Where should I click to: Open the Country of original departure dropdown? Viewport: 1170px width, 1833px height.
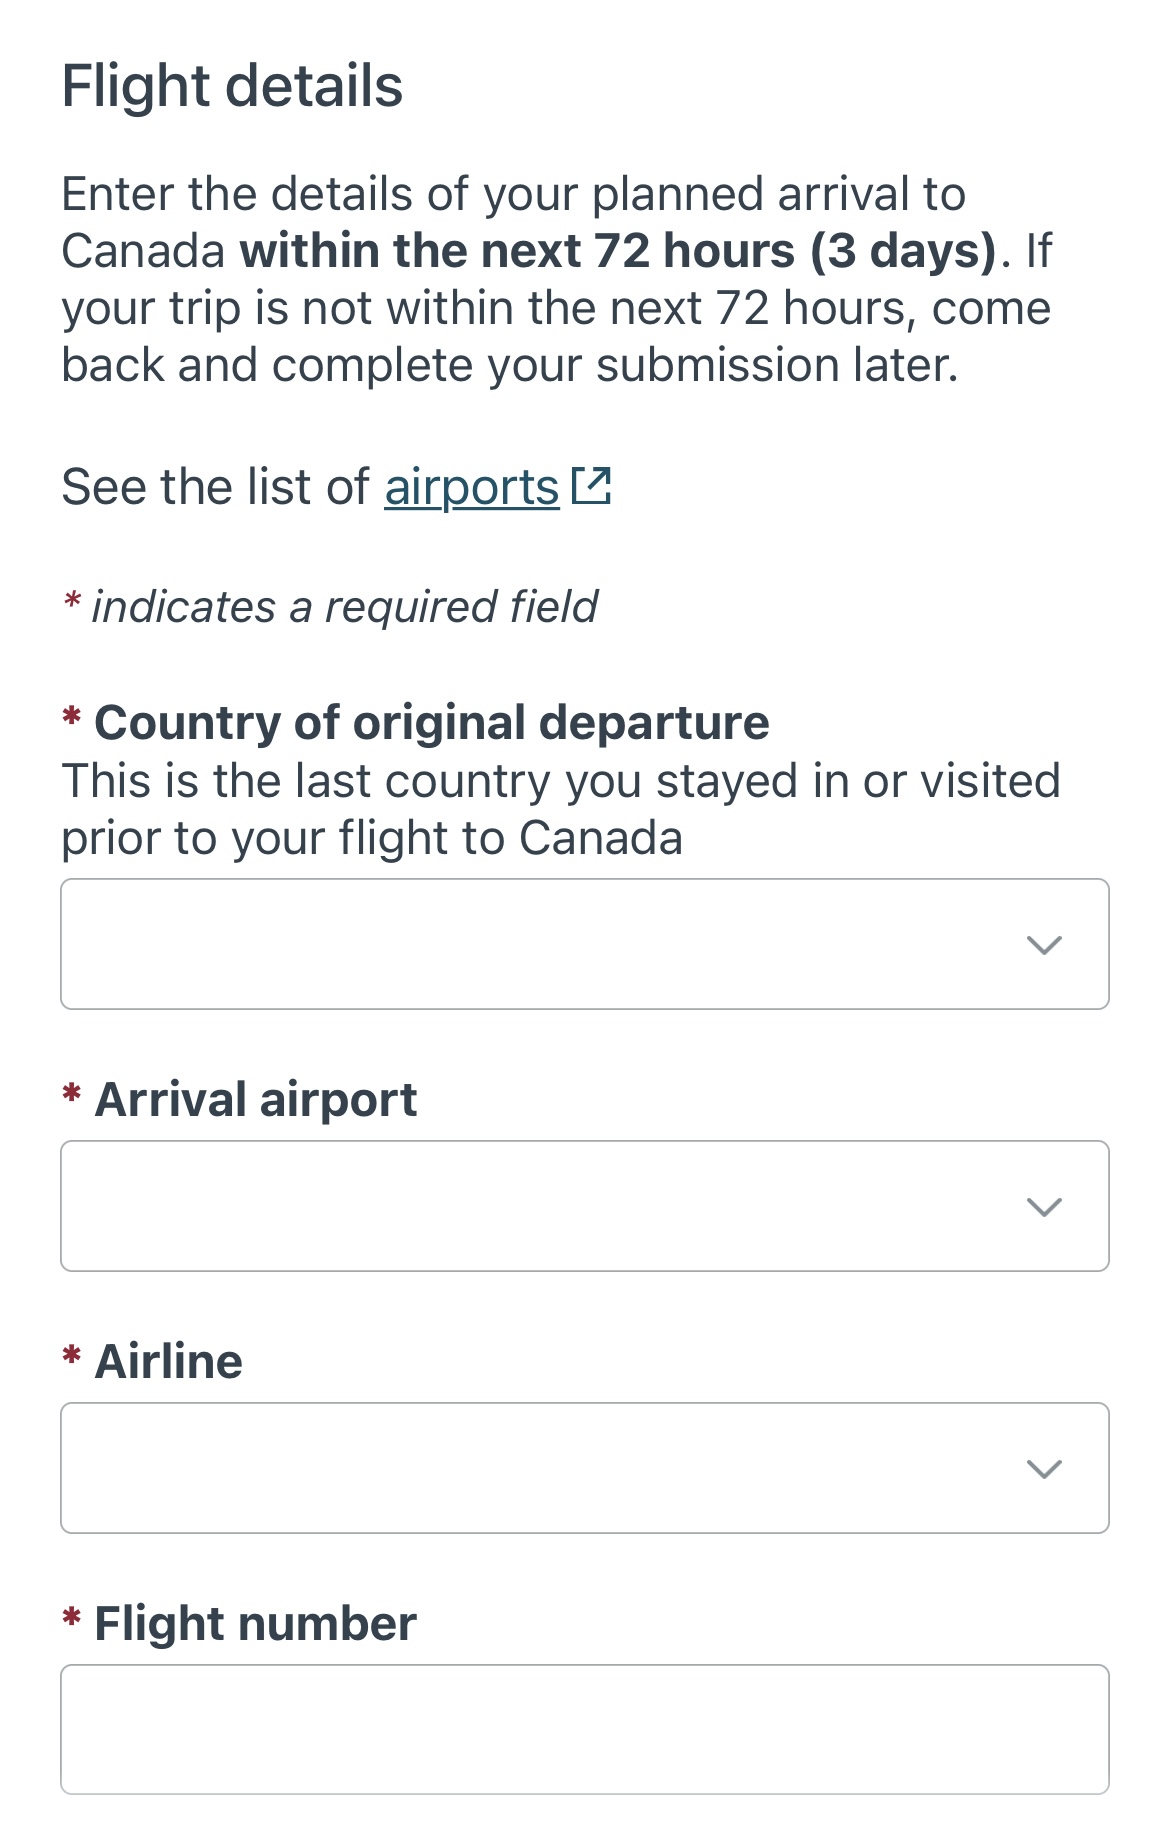[585, 944]
